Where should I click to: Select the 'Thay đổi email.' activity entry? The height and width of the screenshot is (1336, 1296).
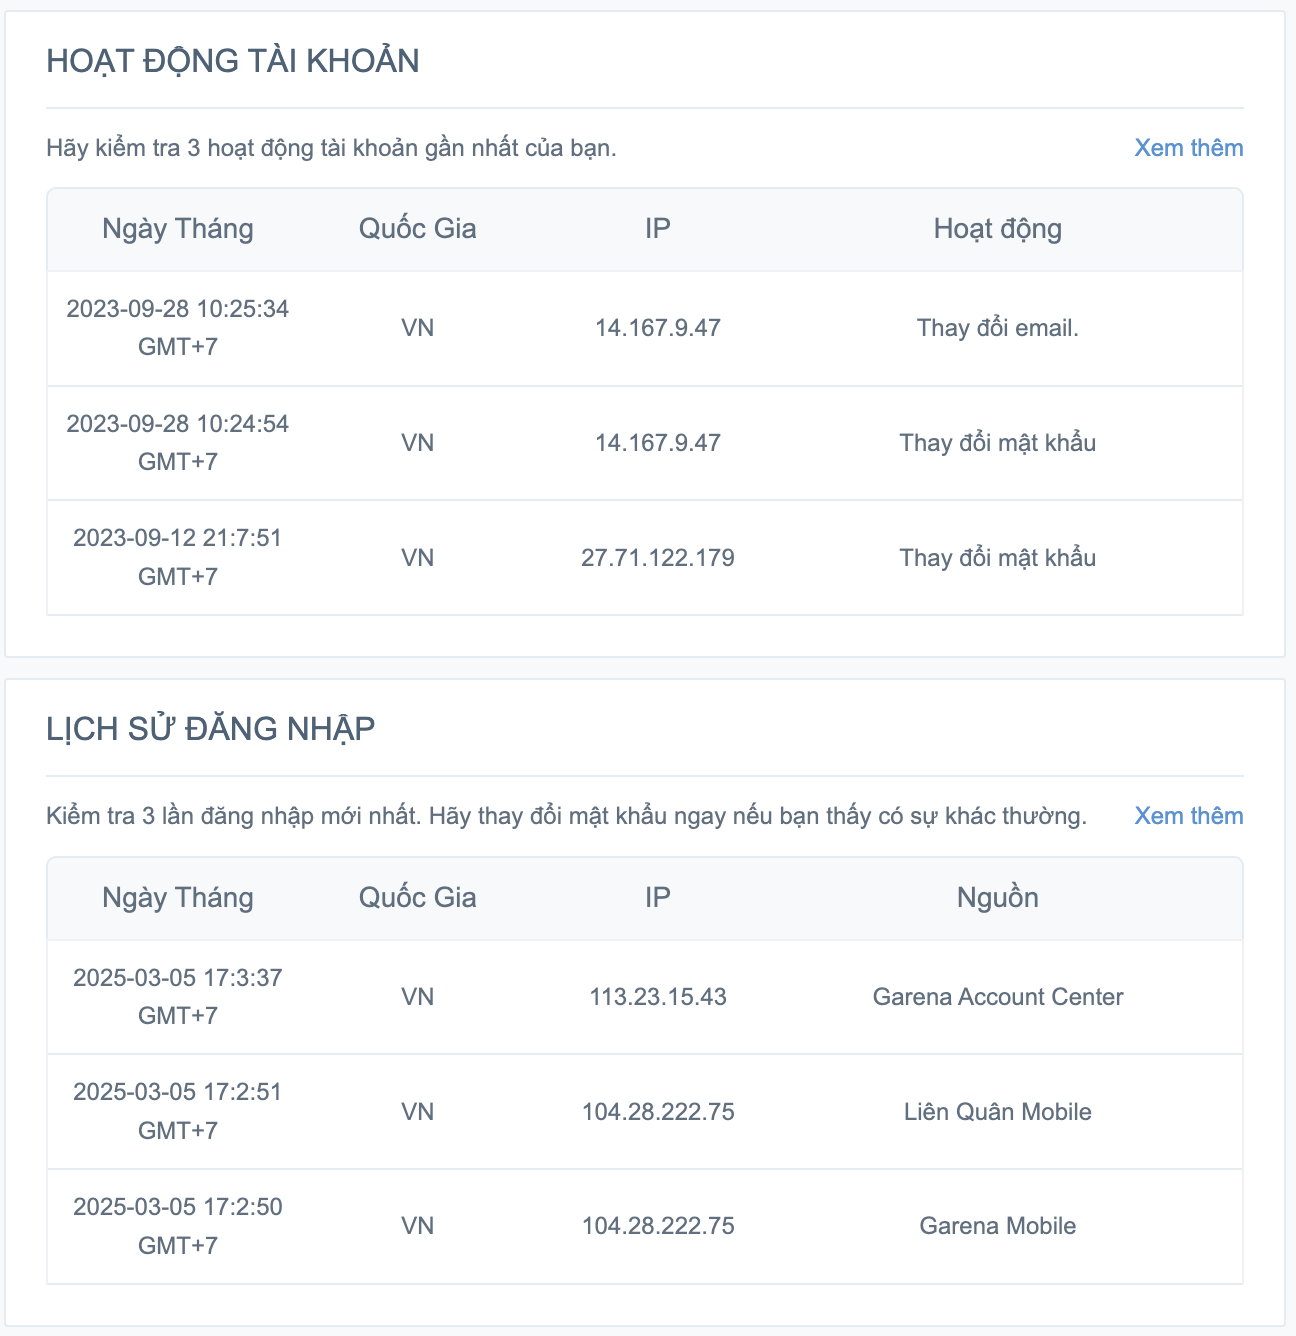click(997, 328)
